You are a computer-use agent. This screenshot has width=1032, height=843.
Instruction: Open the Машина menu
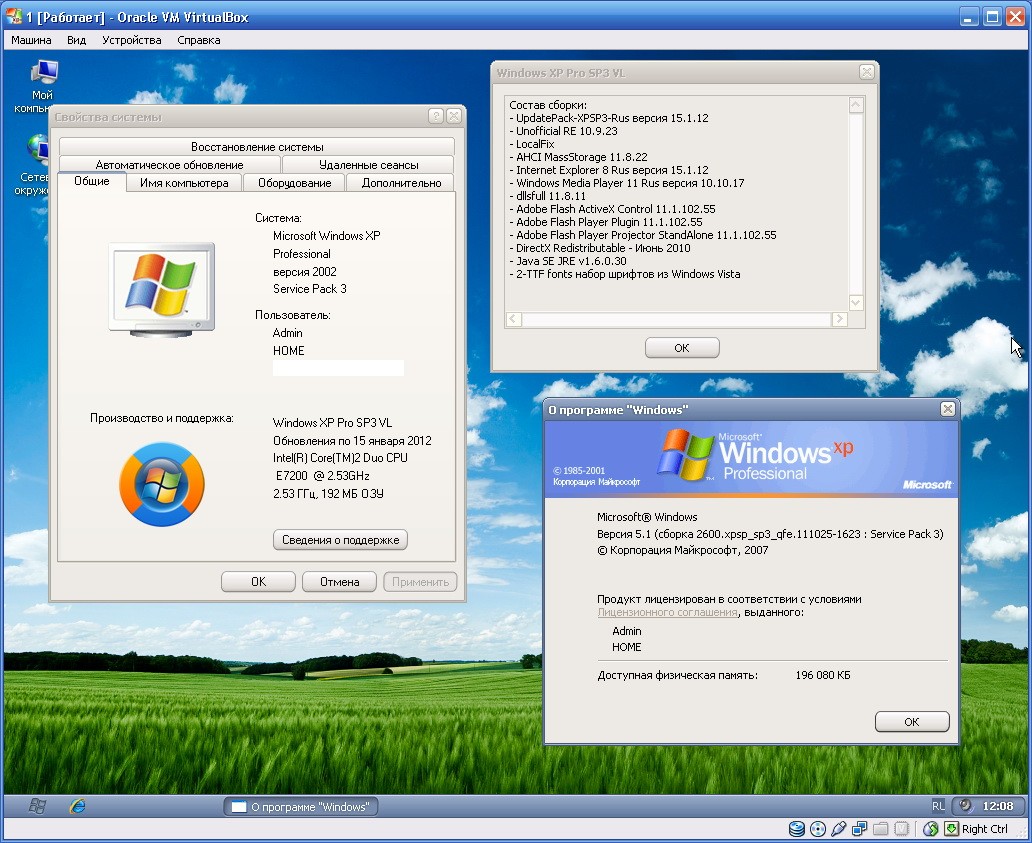(x=31, y=40)
